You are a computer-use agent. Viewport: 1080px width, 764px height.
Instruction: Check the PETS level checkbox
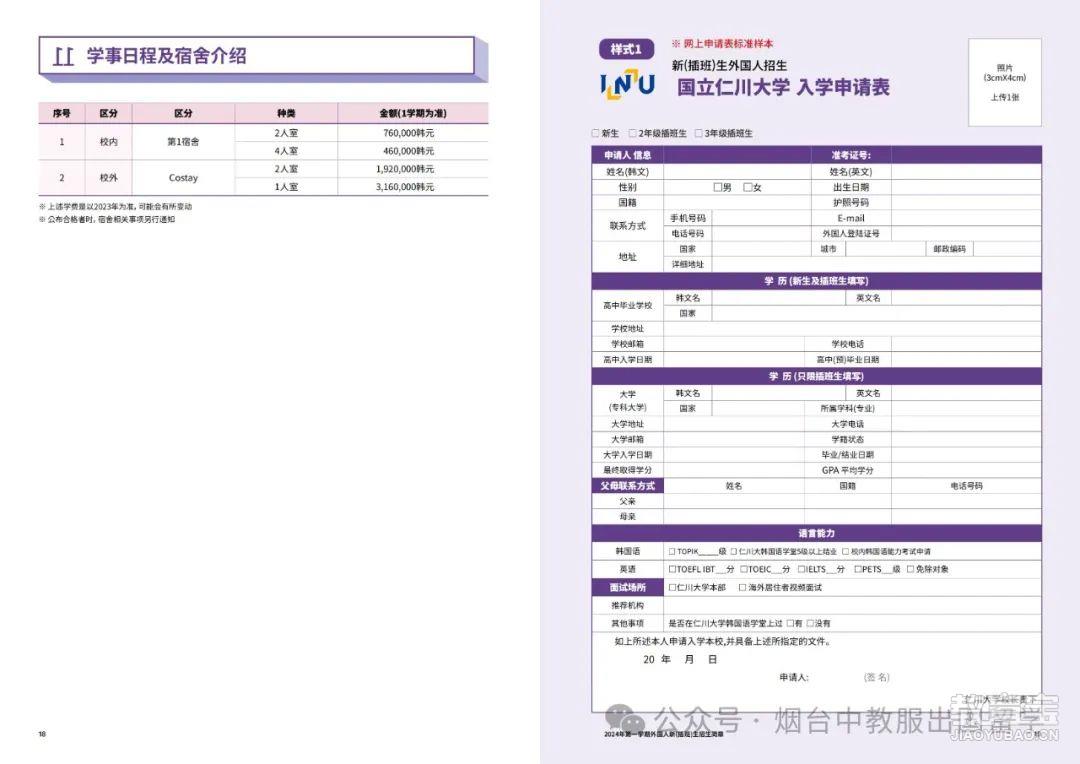858,569
